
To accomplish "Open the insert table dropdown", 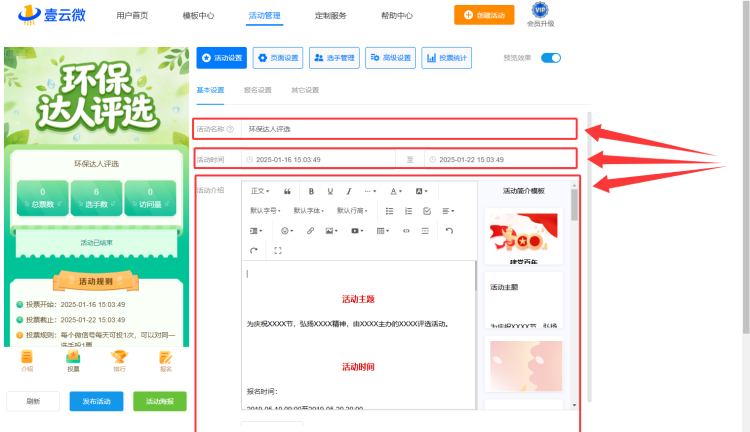I will pos(383,231).
